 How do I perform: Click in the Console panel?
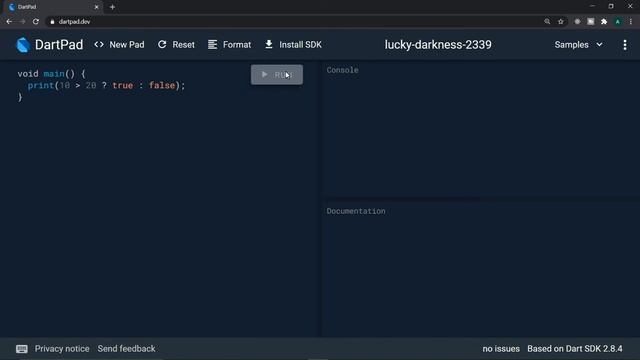pos(481,131)
